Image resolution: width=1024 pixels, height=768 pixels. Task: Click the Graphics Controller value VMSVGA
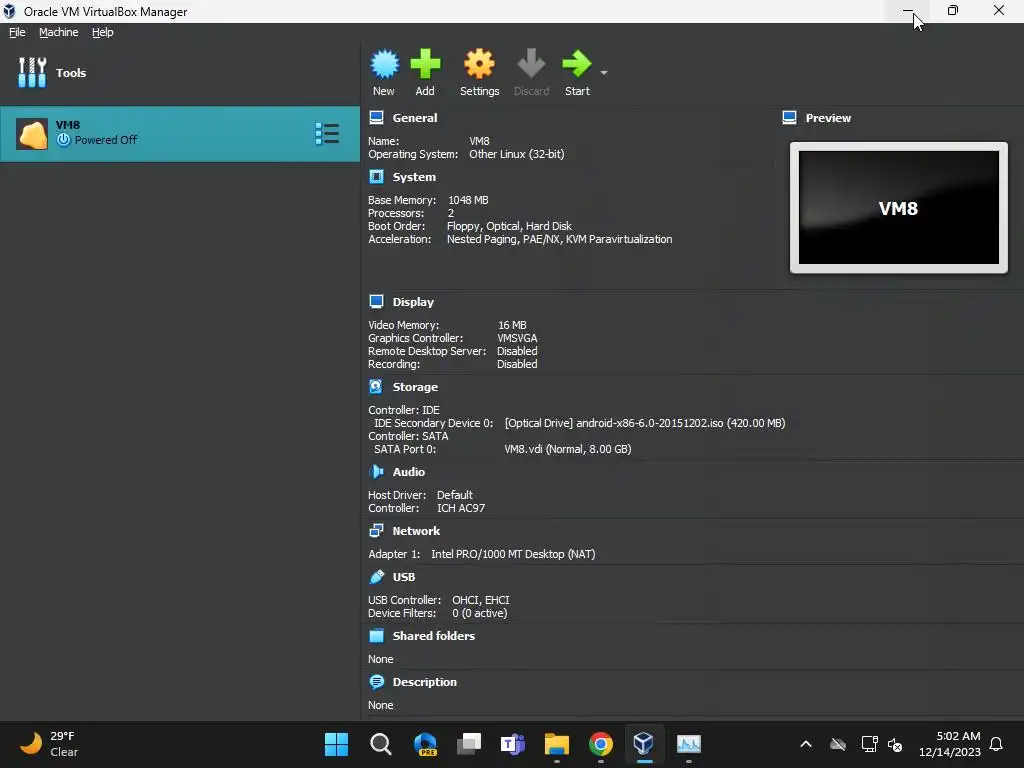517,338
